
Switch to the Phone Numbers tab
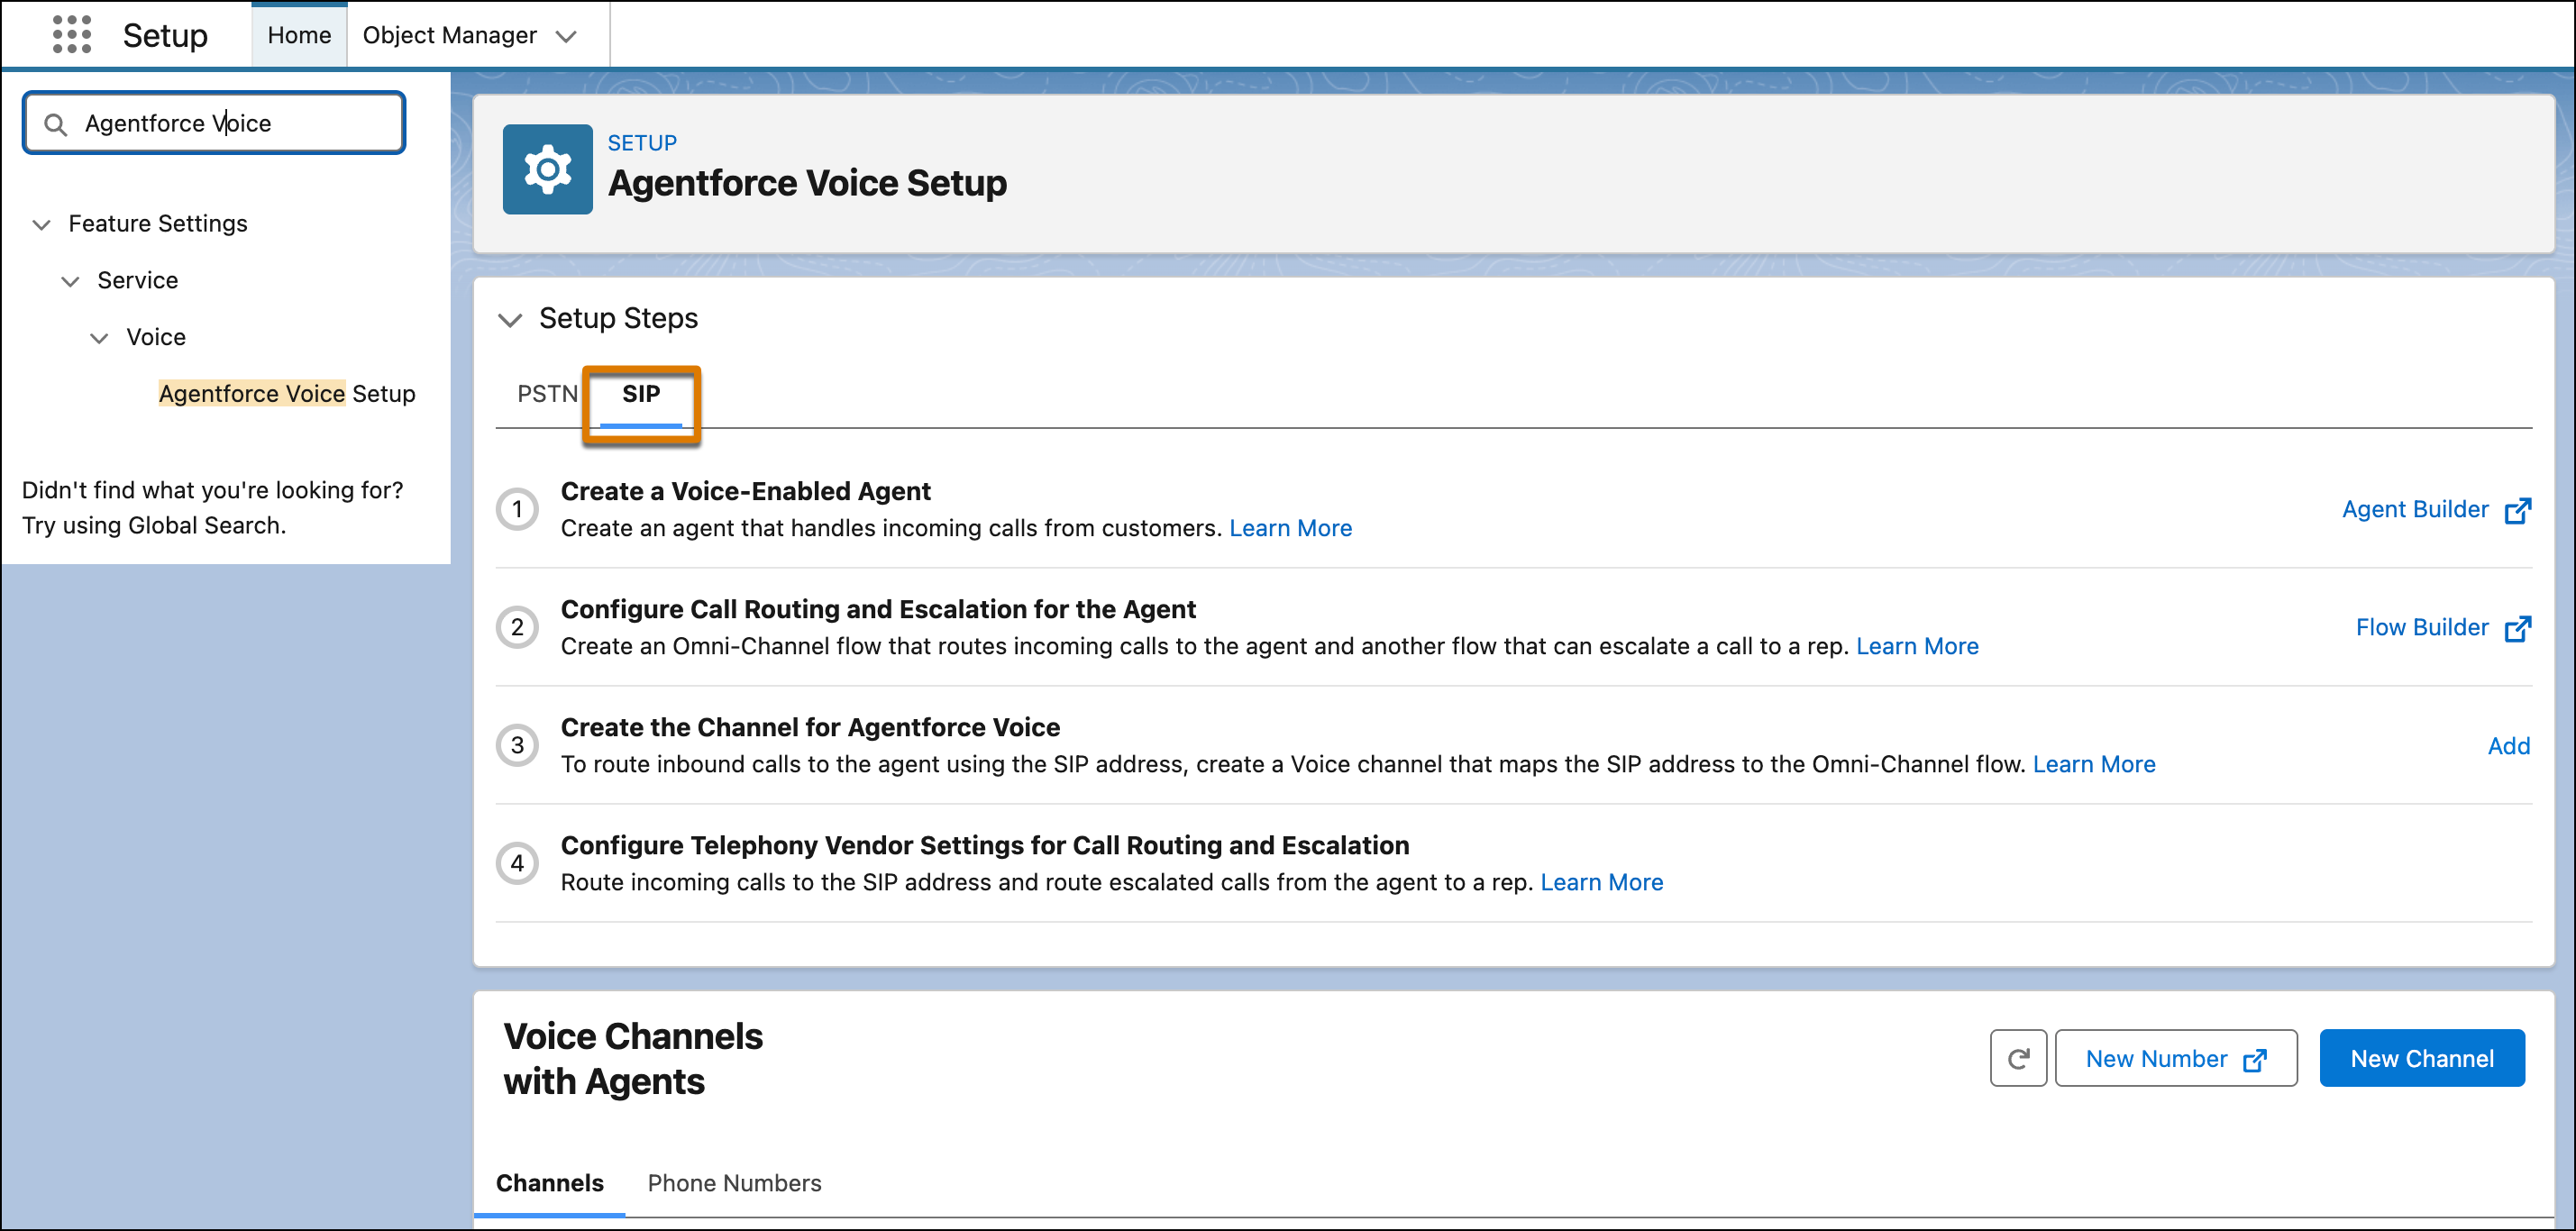(735, 1183)
